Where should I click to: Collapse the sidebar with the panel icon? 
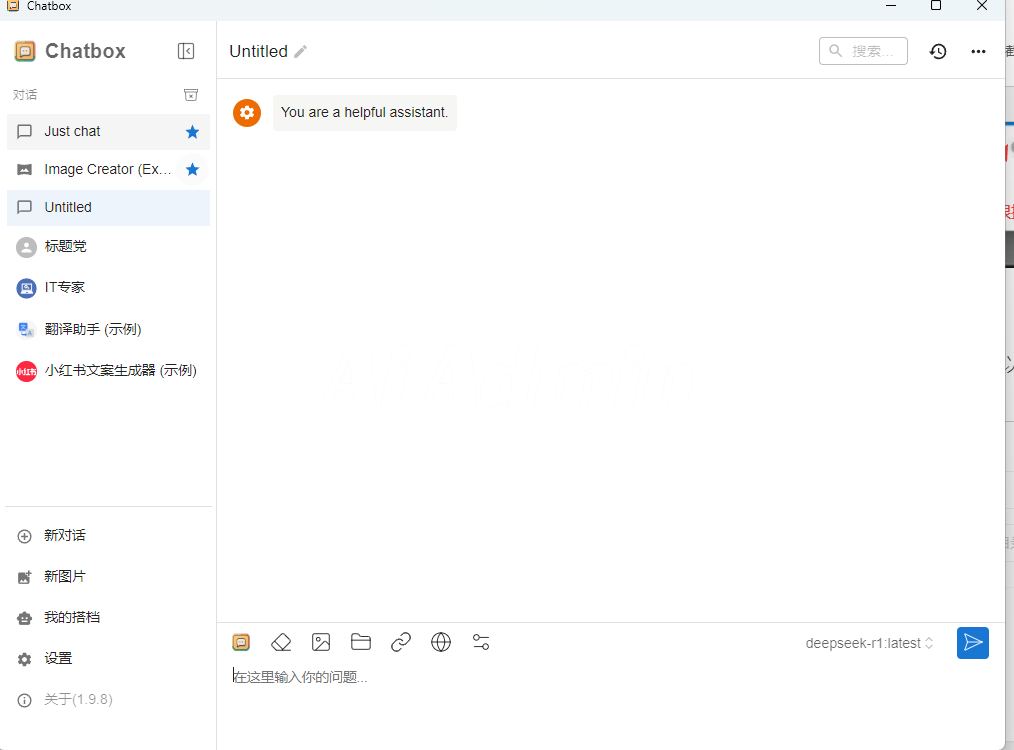point(186,51)
